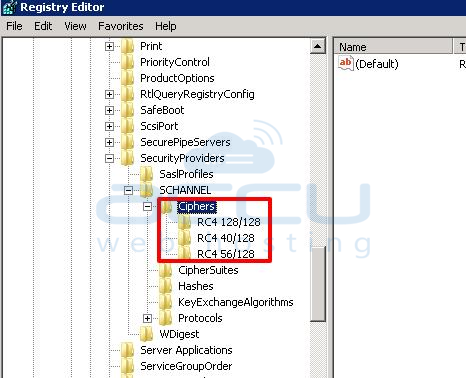Collapse the SecurityProviders key

coord(109,158)
